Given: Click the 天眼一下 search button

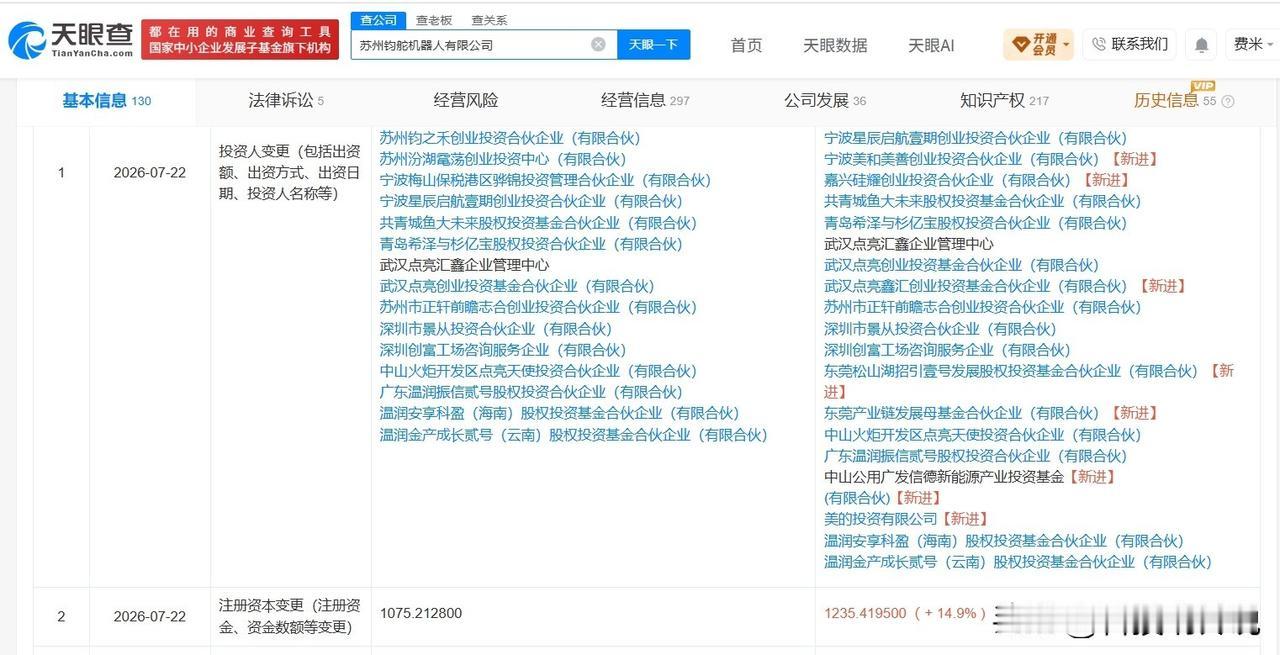Looking at the screenshot, I should click(x=653, y=44).
